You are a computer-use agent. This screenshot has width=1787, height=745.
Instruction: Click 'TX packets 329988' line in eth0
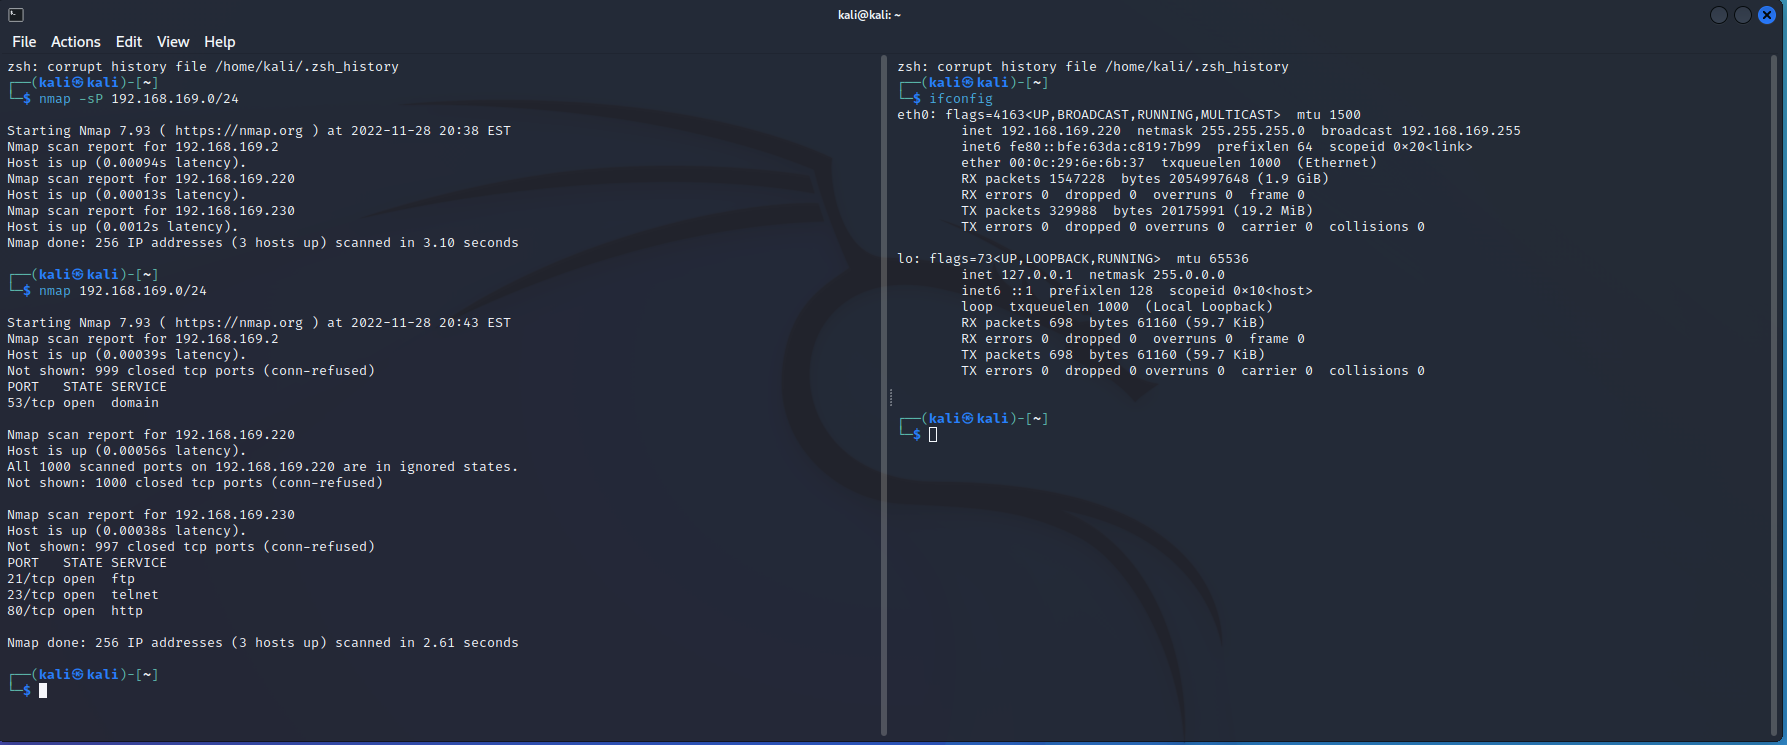pos(1137,211)
